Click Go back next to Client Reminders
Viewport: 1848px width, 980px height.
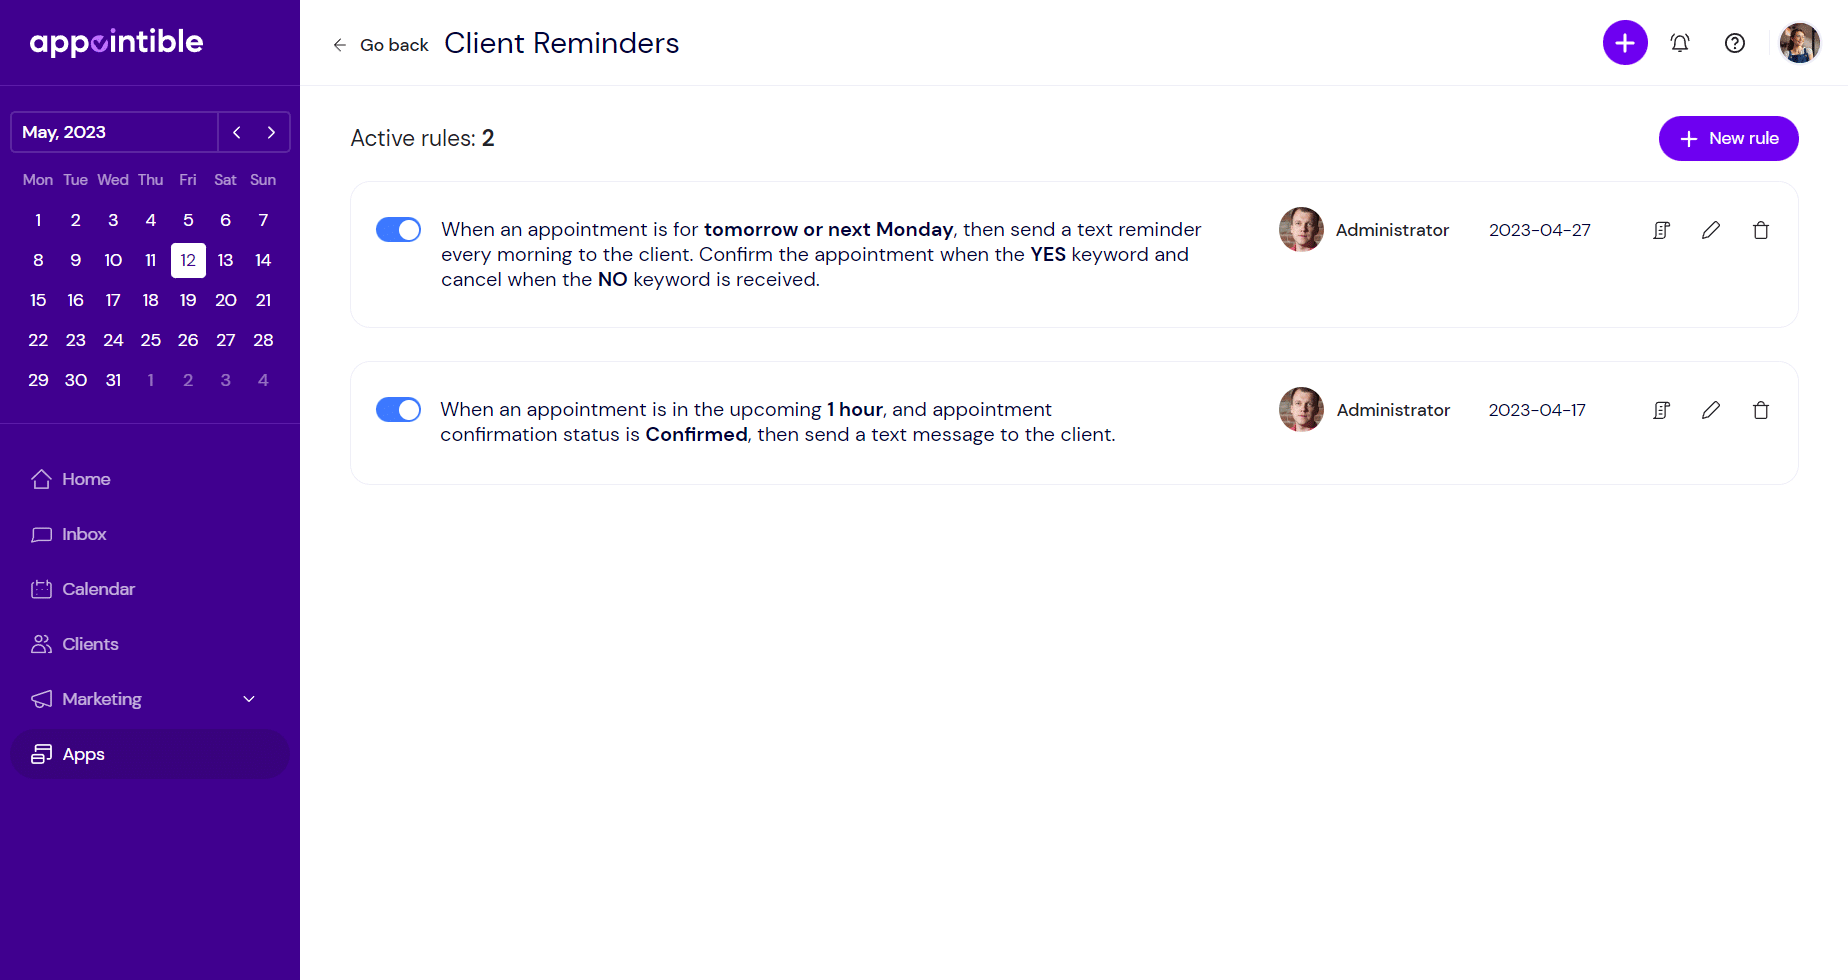click(x=394, y=45)
